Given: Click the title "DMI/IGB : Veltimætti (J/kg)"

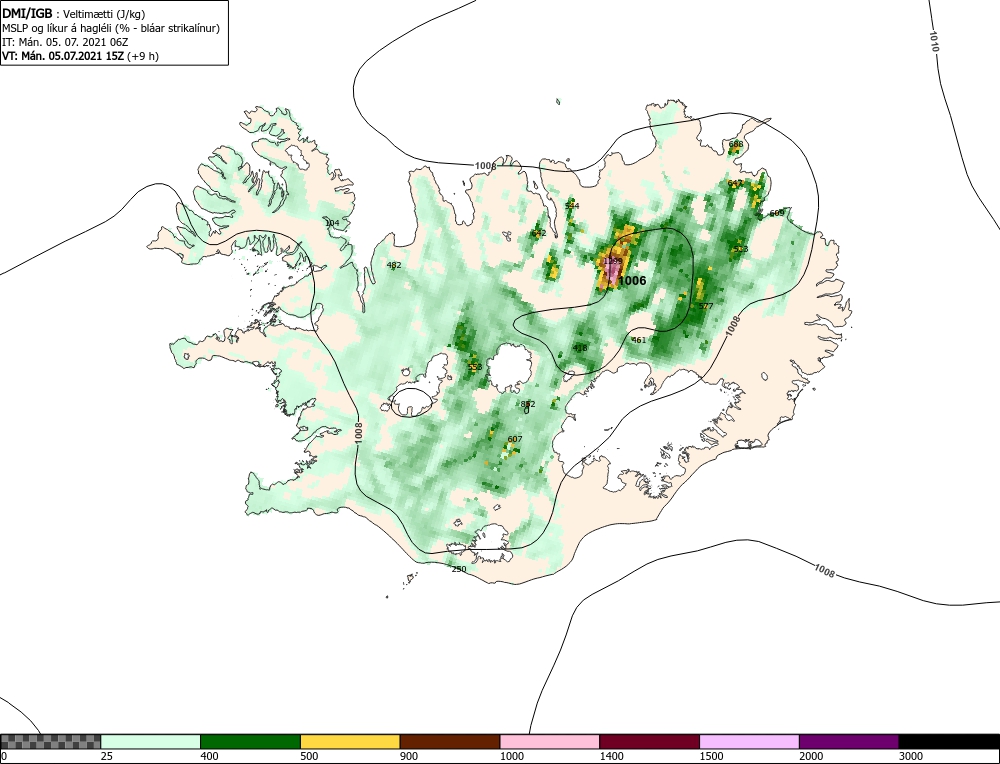Looking at the screenshot, I should click(x=73, y=13).
